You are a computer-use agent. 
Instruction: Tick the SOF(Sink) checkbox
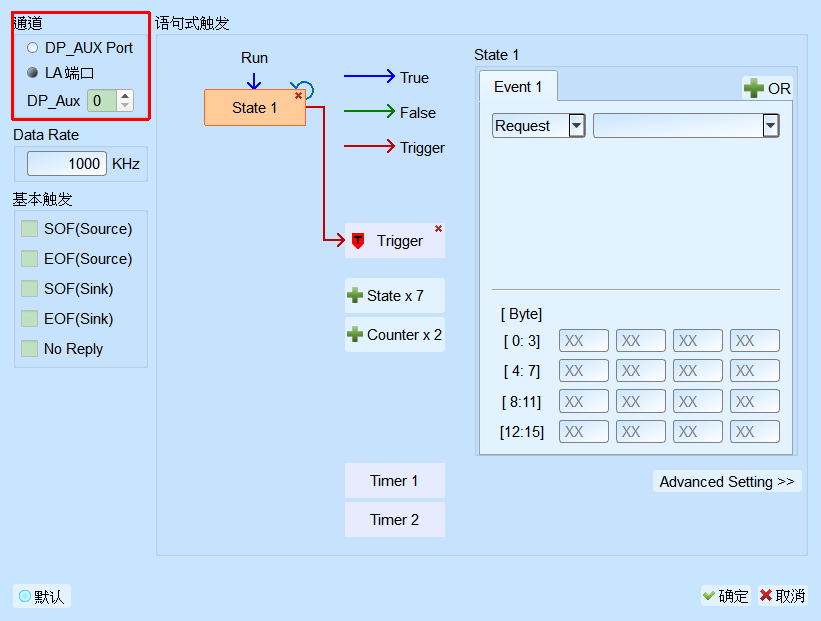pyautogui.click(x=29, y=289)
